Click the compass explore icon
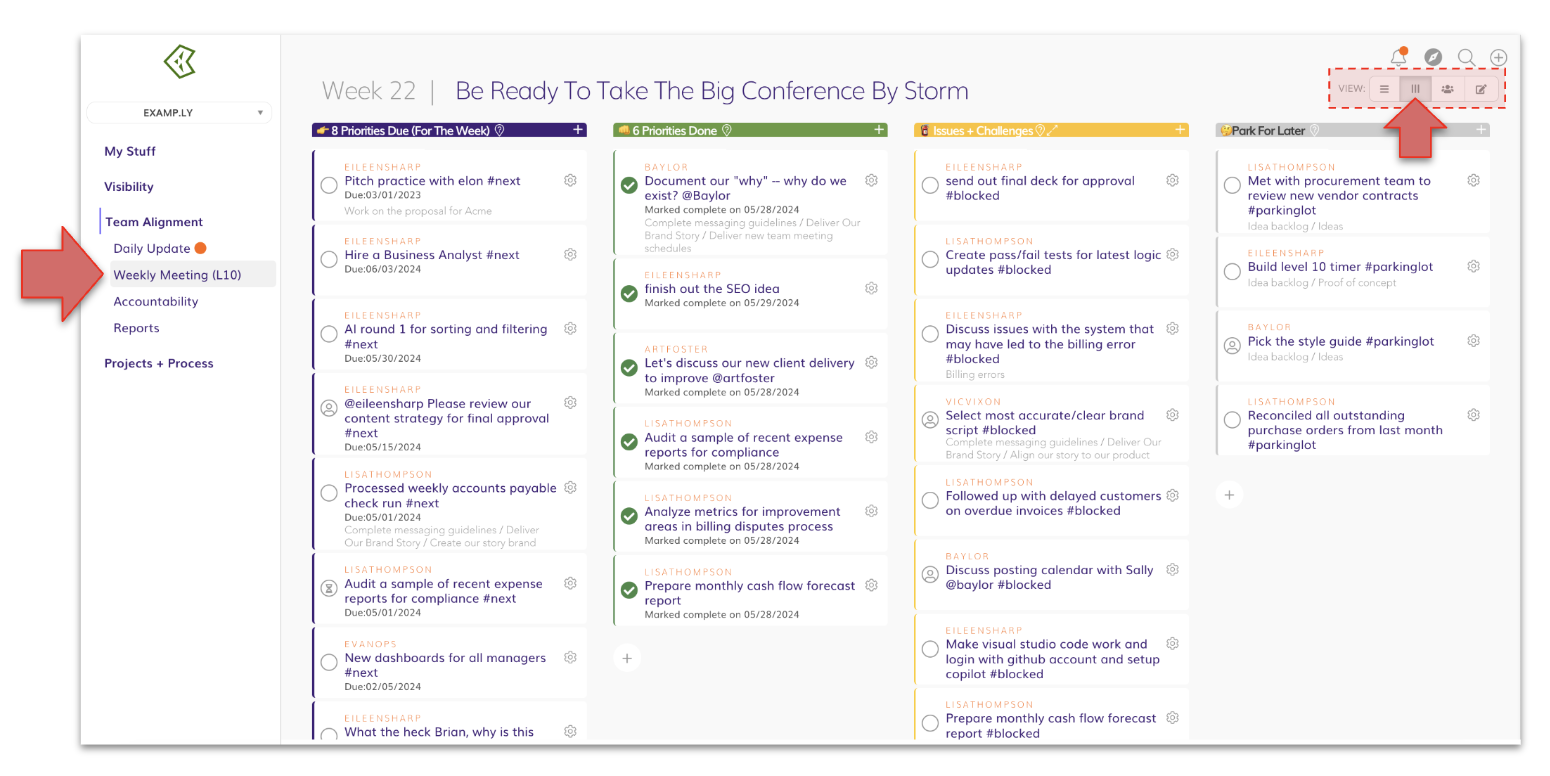Screen dimensions: 1550x776 (x=1433, y=58)
